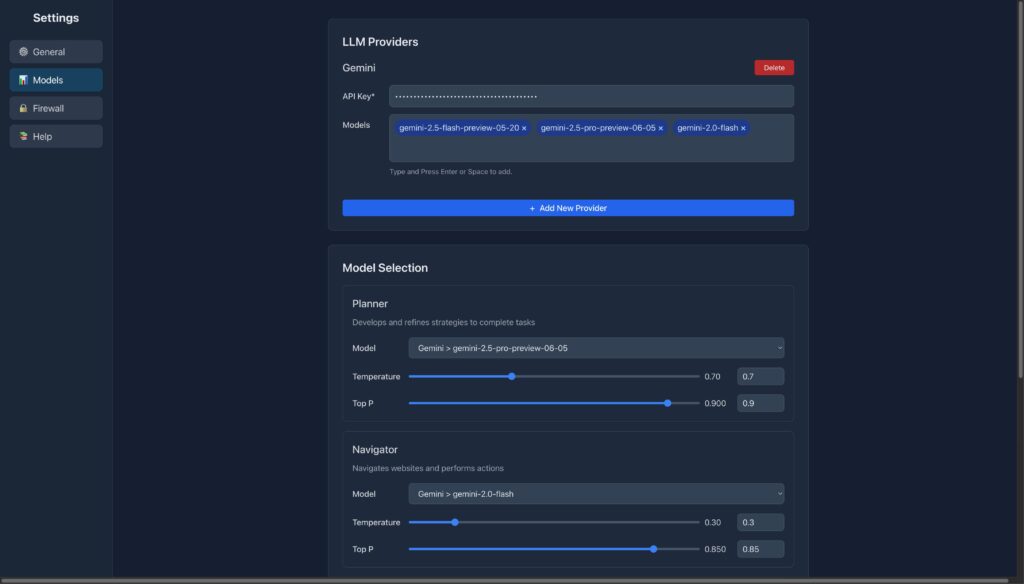Click the Navigator Top P value box showing 0.85
The image size is (1024, 584).
tap(760, 548)
